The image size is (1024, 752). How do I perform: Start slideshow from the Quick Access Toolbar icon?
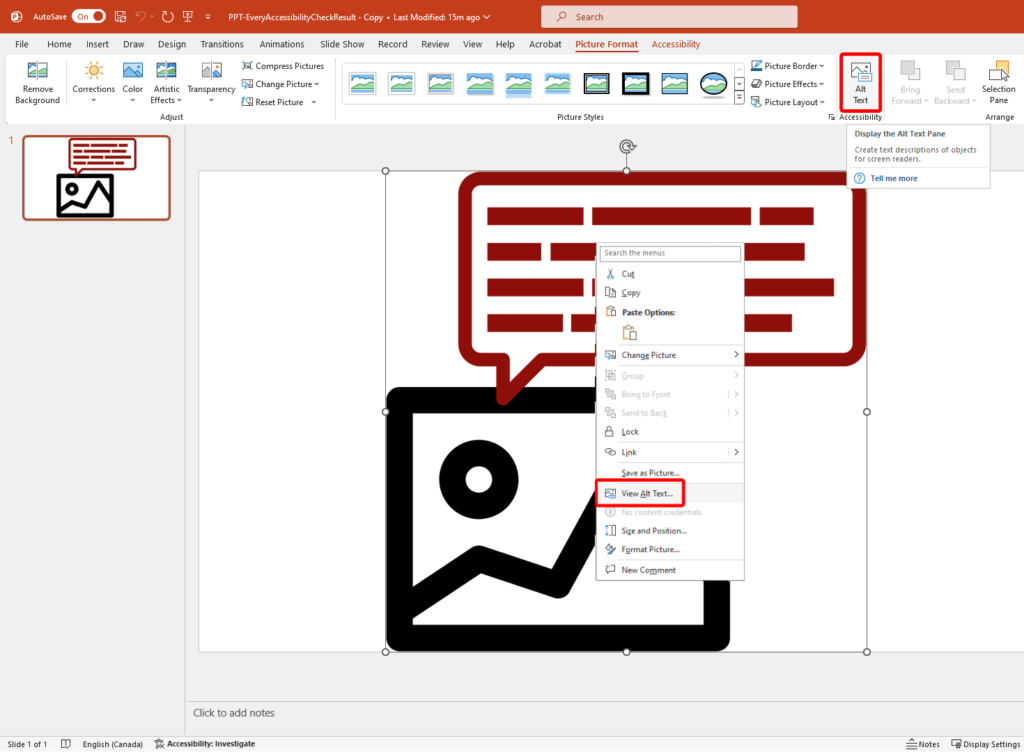click(x=187, y=16)
